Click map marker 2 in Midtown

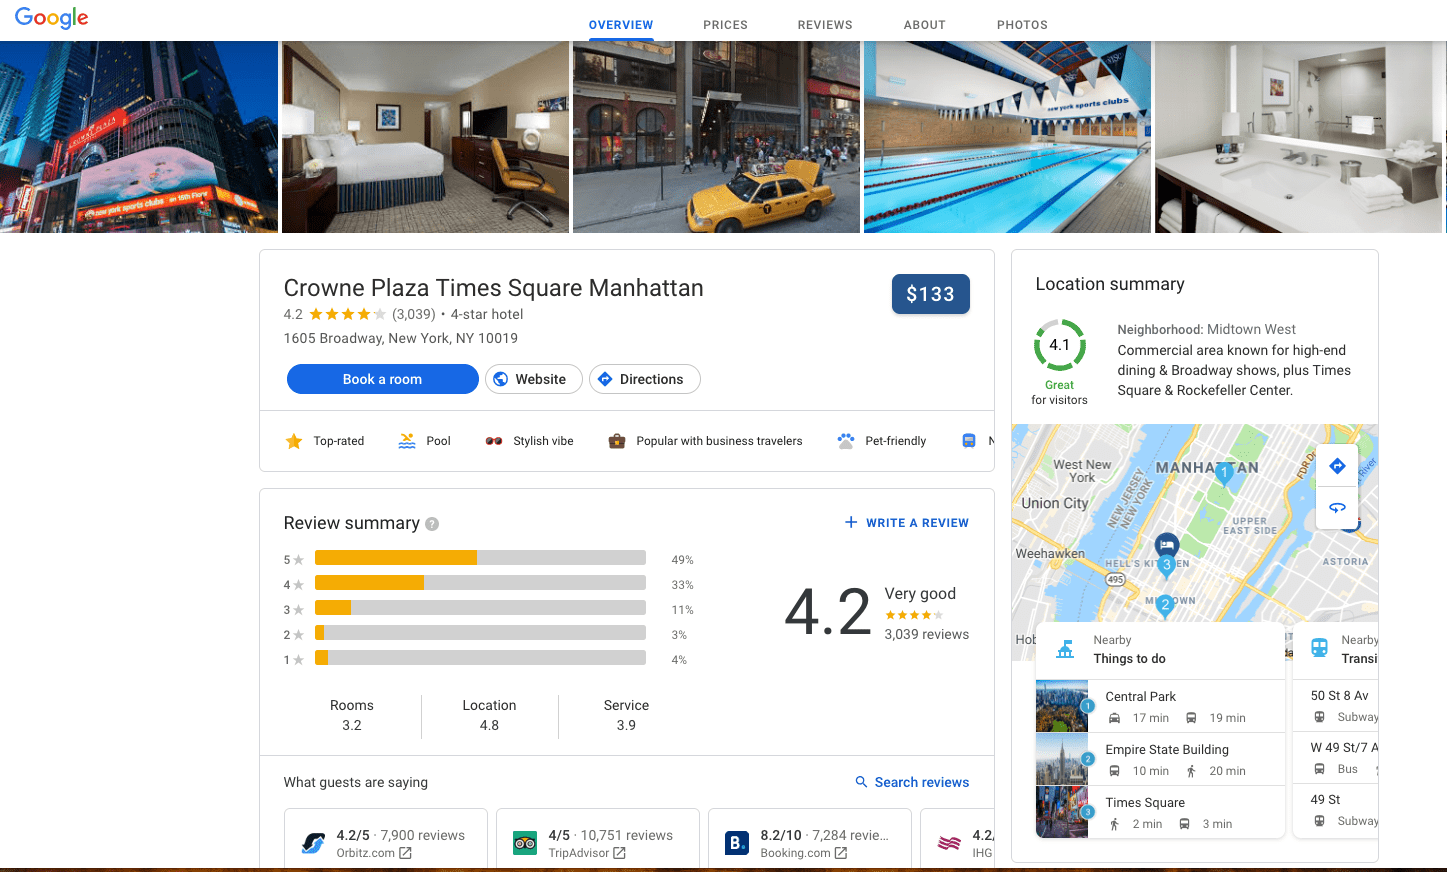point(1164,605)
